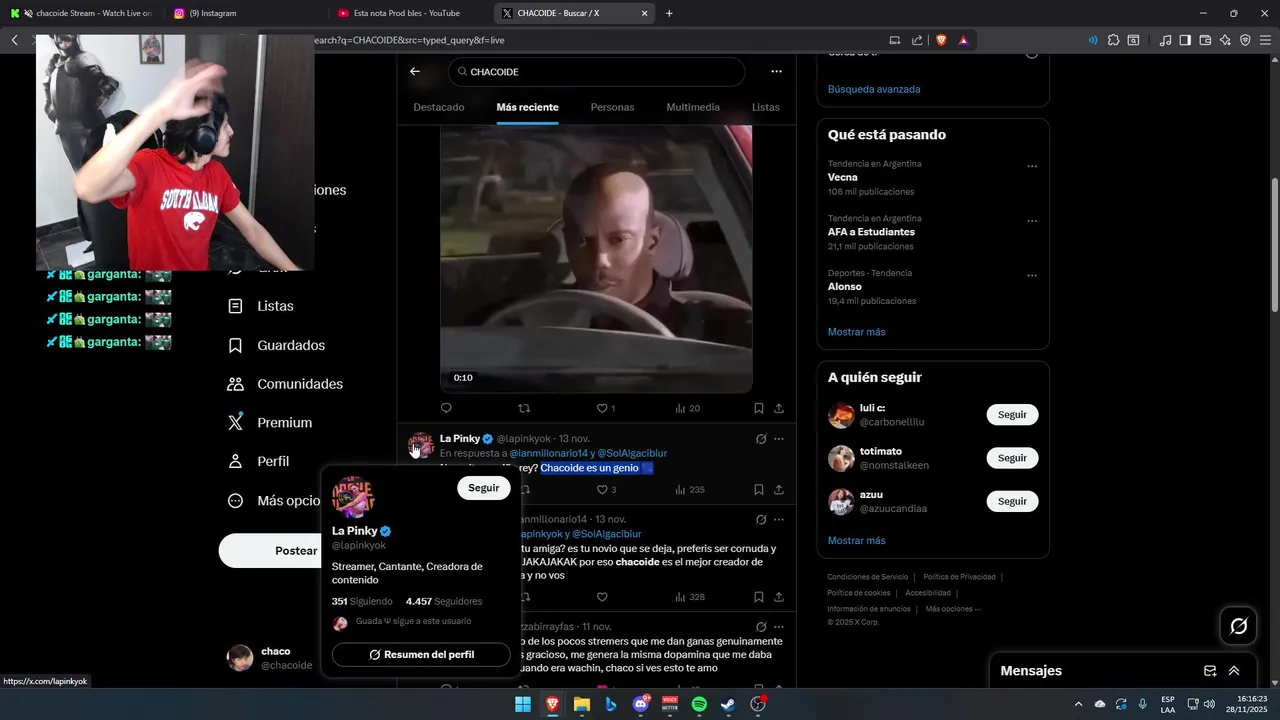The width and height of the screenshot is (1280, 720).
Task: Follow luli c: suggested account
Action: coord(1012,415)
